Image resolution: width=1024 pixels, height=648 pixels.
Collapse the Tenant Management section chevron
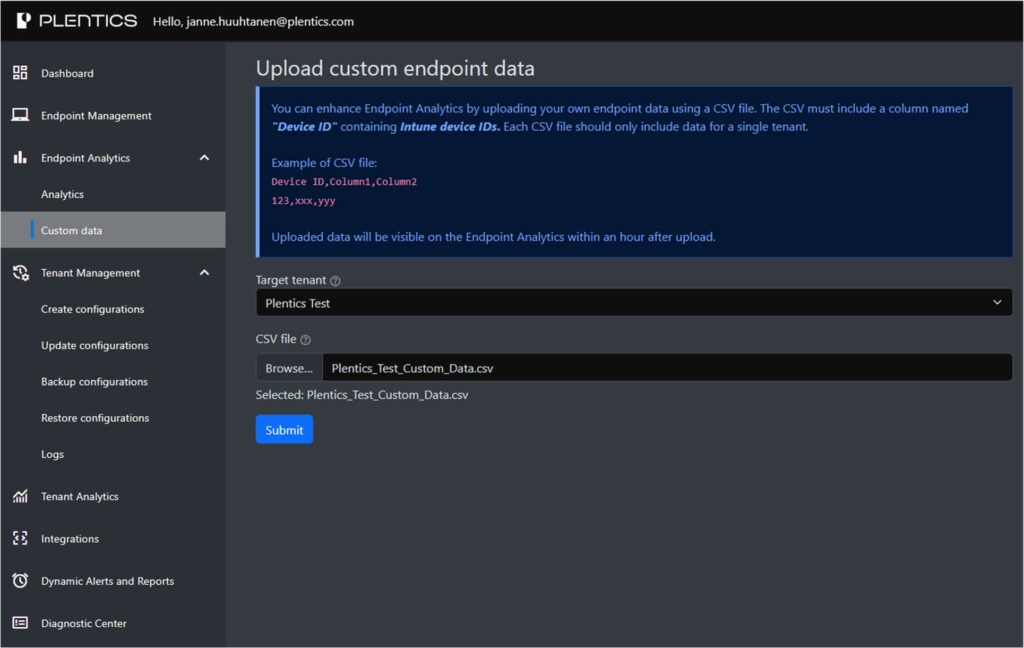(x=204, y=272)
